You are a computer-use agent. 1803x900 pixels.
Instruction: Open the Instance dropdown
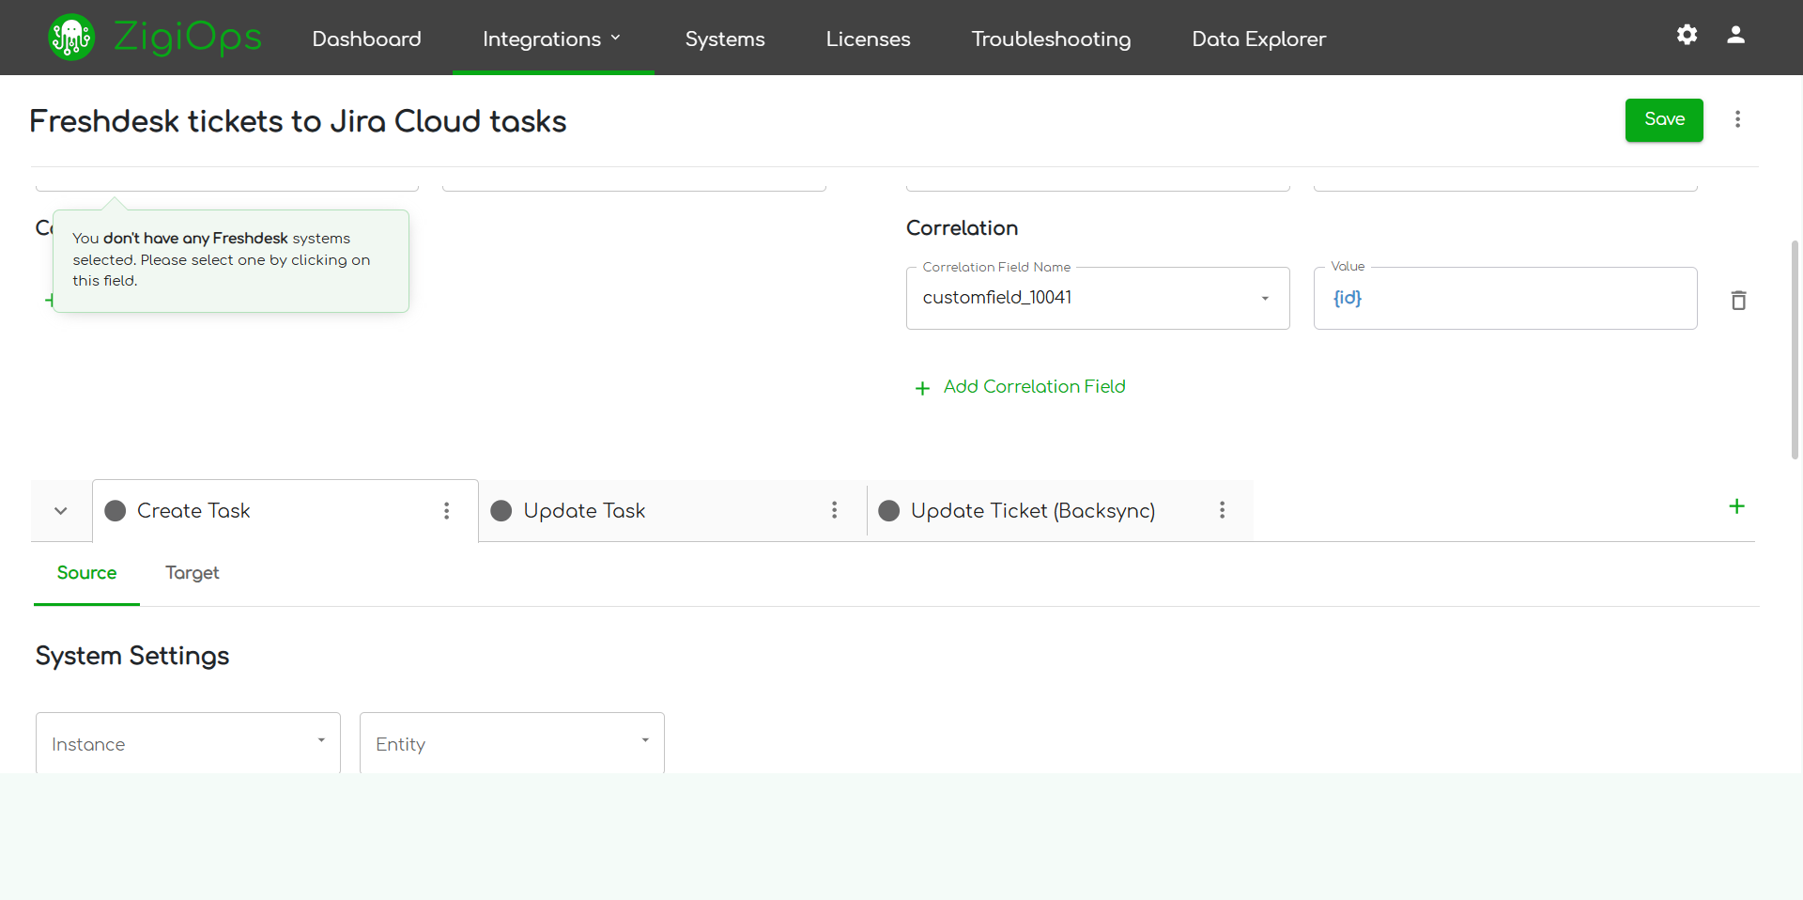(188, 743)
